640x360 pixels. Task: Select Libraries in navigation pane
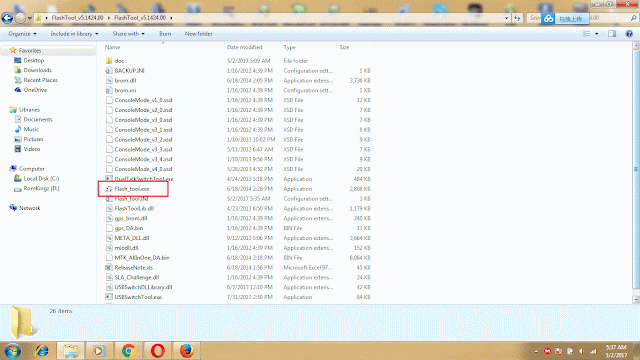[29, 110]
